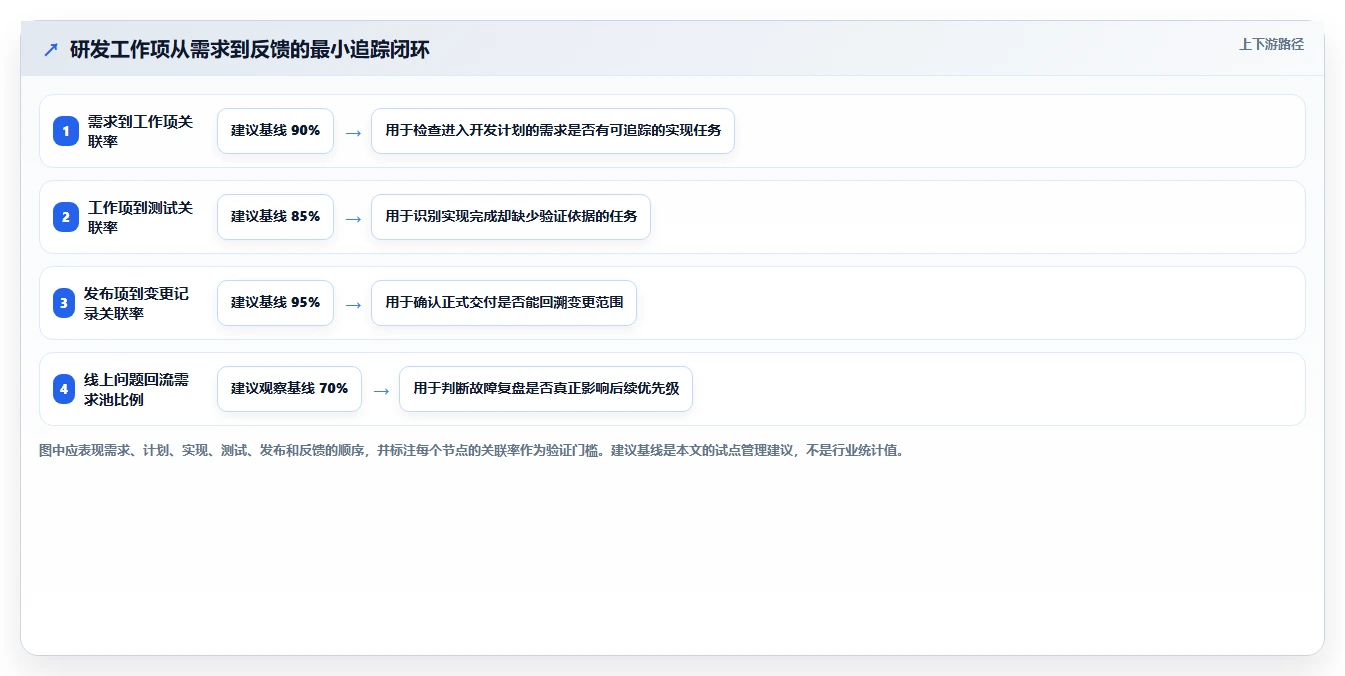The height and width of the screenshot is (676, 1345).
Task: Click the arrow after 建议基线 85%
Action: [352, 218]
